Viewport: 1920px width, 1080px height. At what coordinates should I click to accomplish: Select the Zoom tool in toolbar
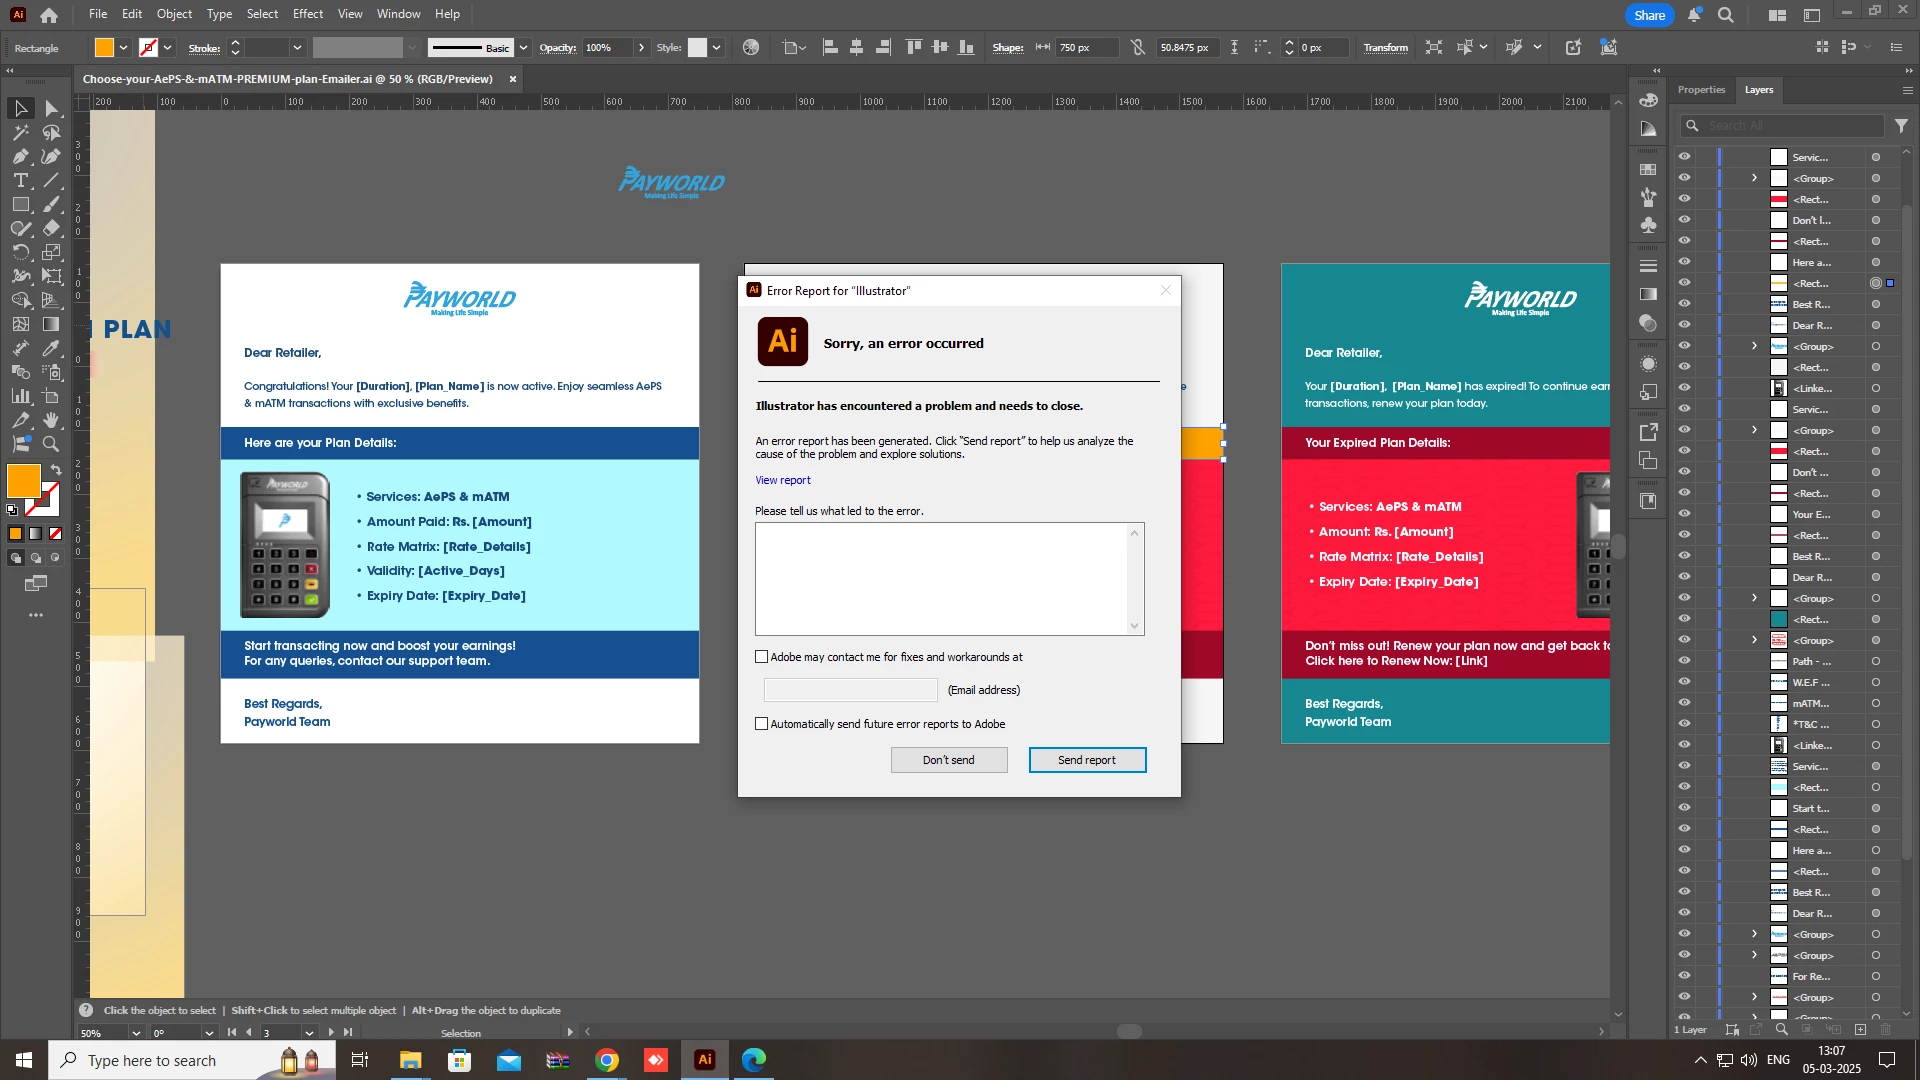click(51, 445)
